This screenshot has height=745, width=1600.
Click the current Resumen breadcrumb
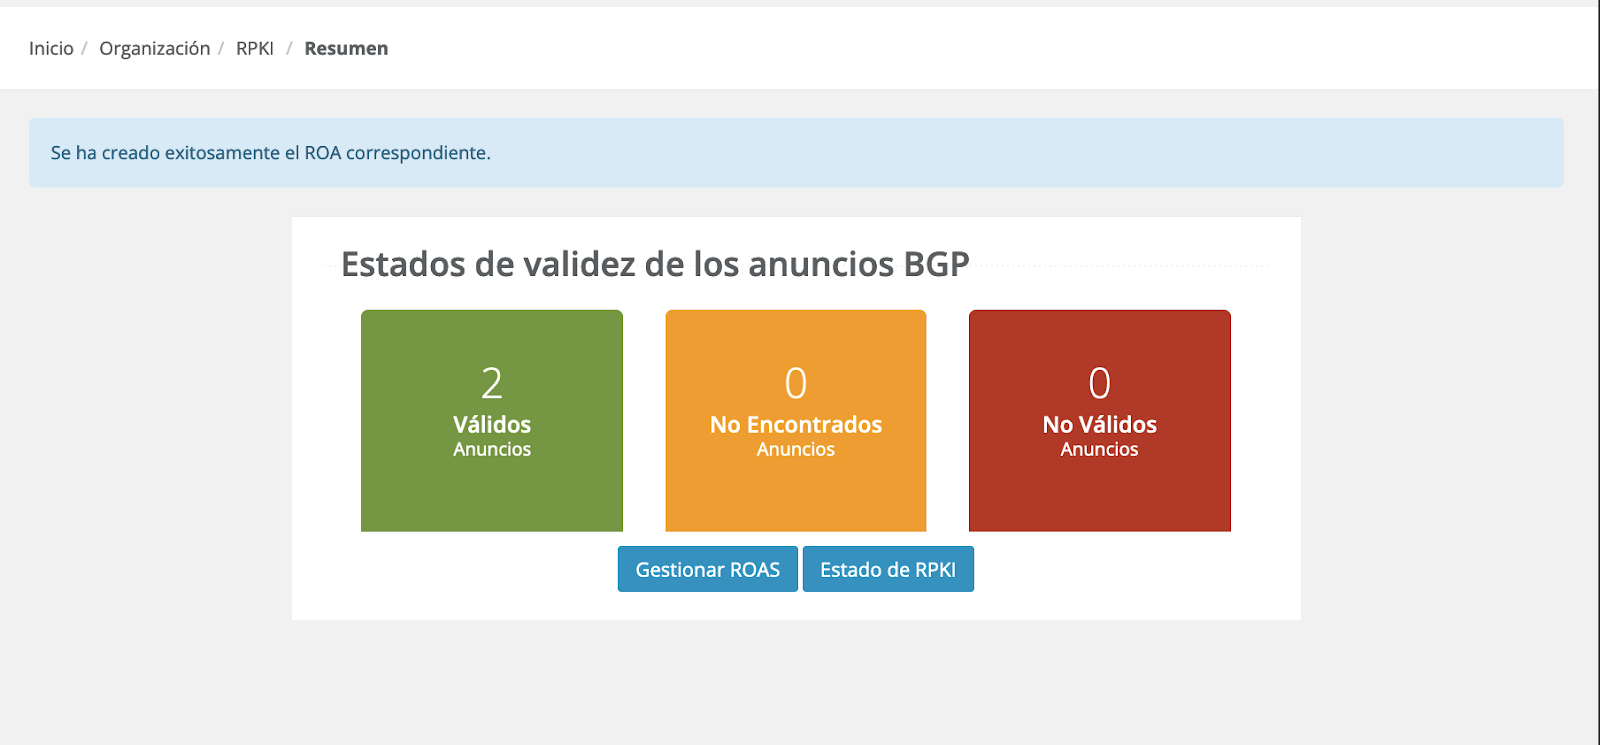(x=346, y=48)
